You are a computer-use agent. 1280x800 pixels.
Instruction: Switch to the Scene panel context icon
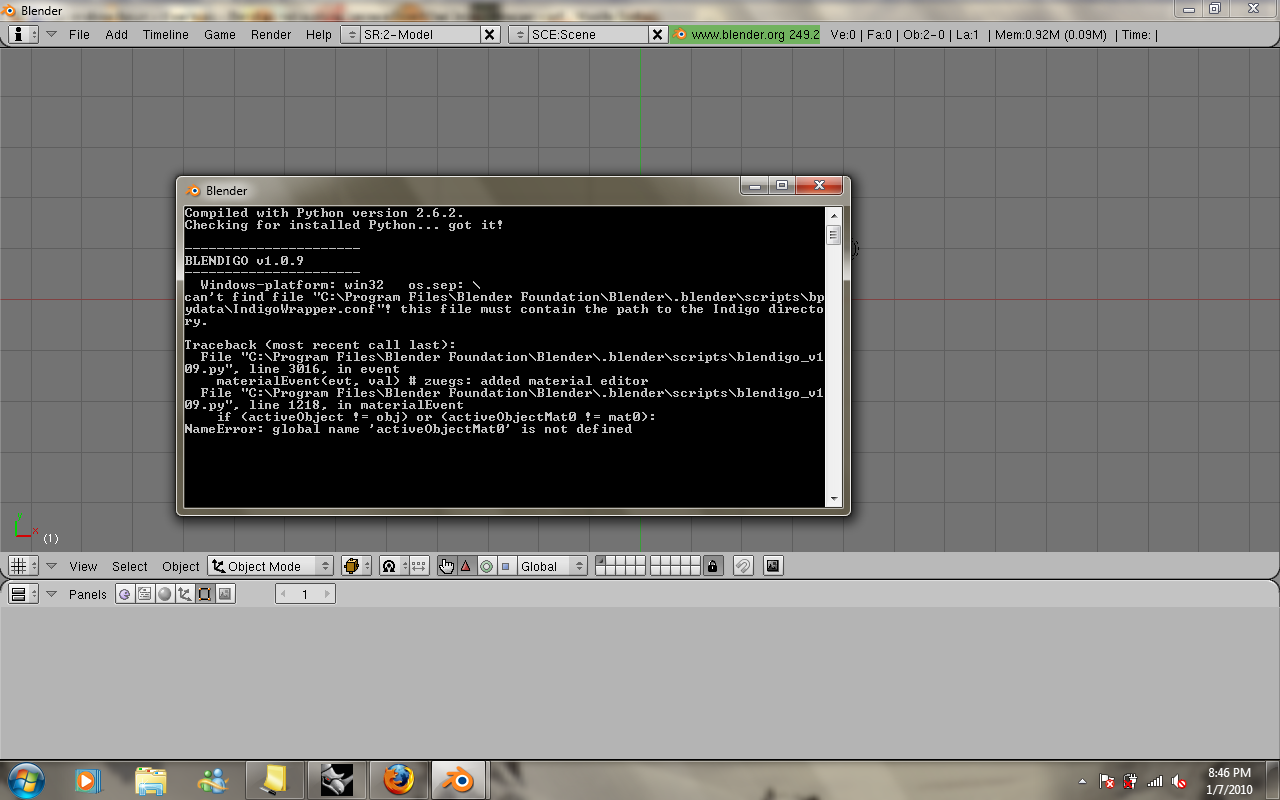(225, 594)
